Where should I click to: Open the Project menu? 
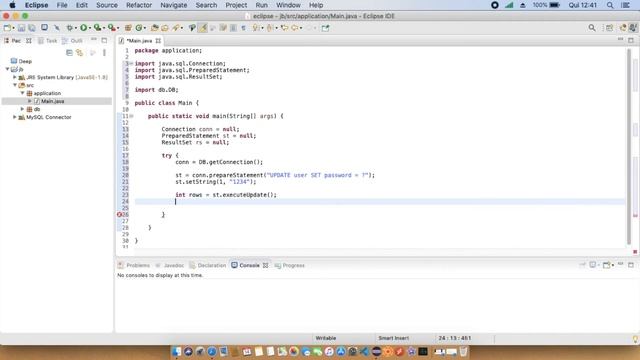(236, 5)
